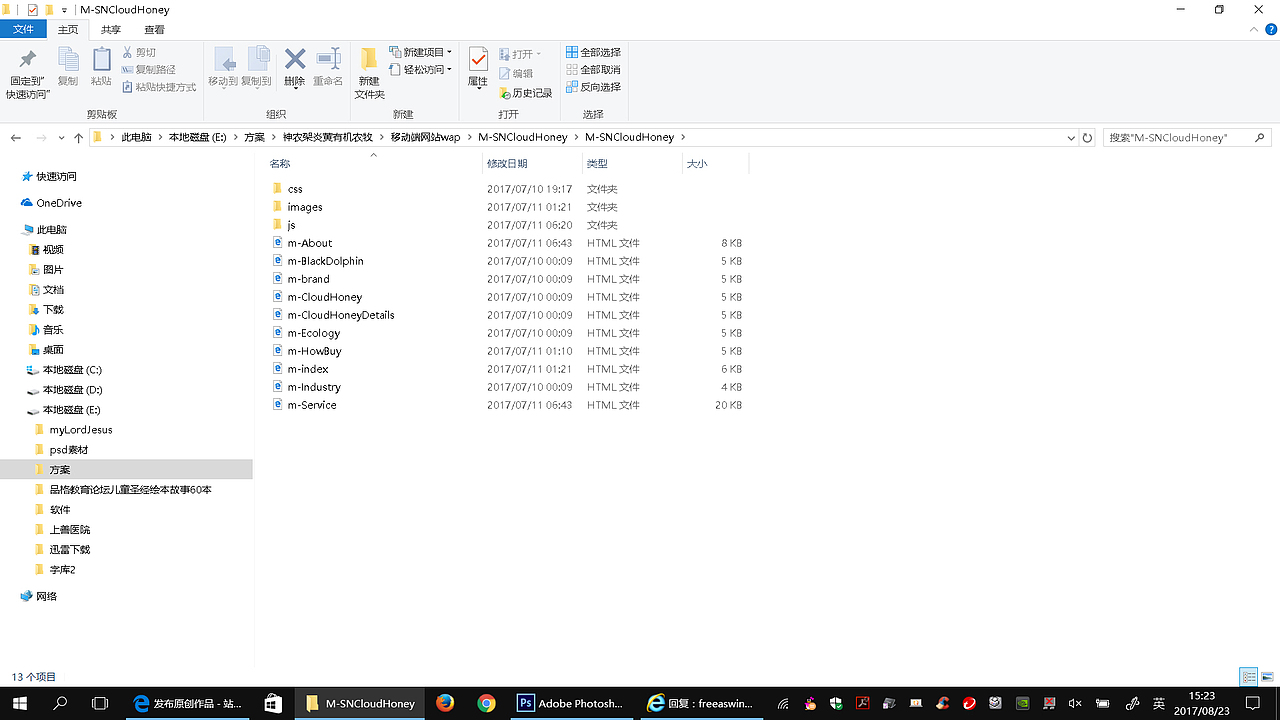
Task: Open the New item (新建项目) dropdown
Action: [x=420, y=52]
